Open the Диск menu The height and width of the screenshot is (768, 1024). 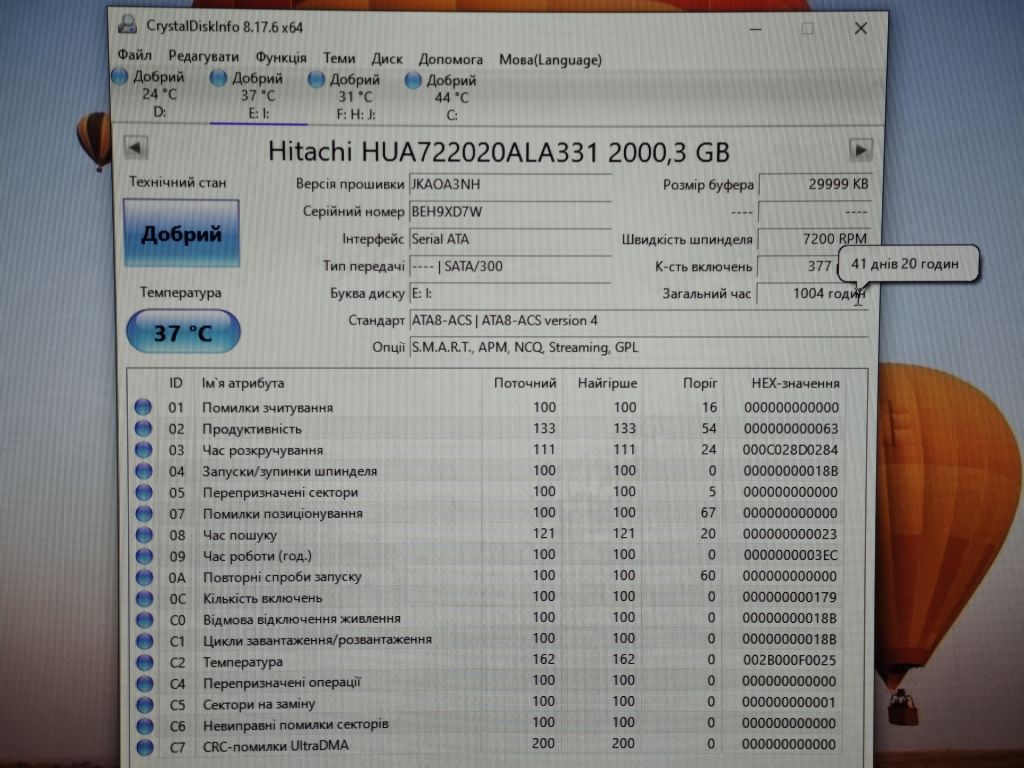[387, 58]
